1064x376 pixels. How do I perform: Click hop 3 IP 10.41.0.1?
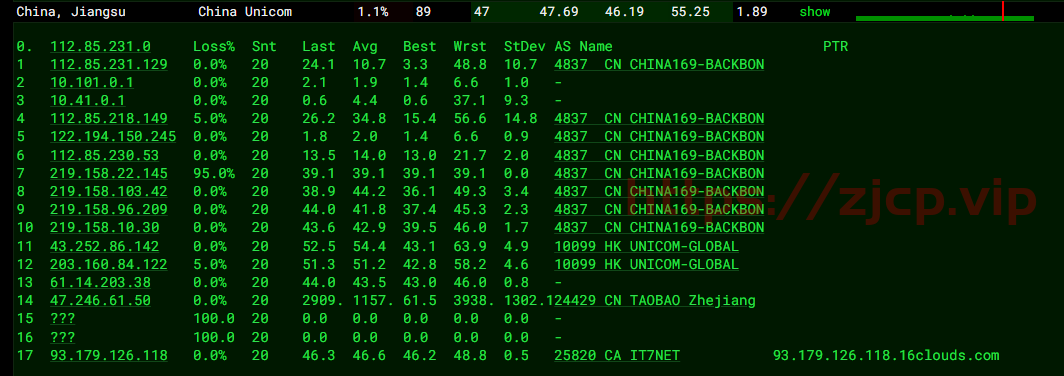tap(88, 100)
